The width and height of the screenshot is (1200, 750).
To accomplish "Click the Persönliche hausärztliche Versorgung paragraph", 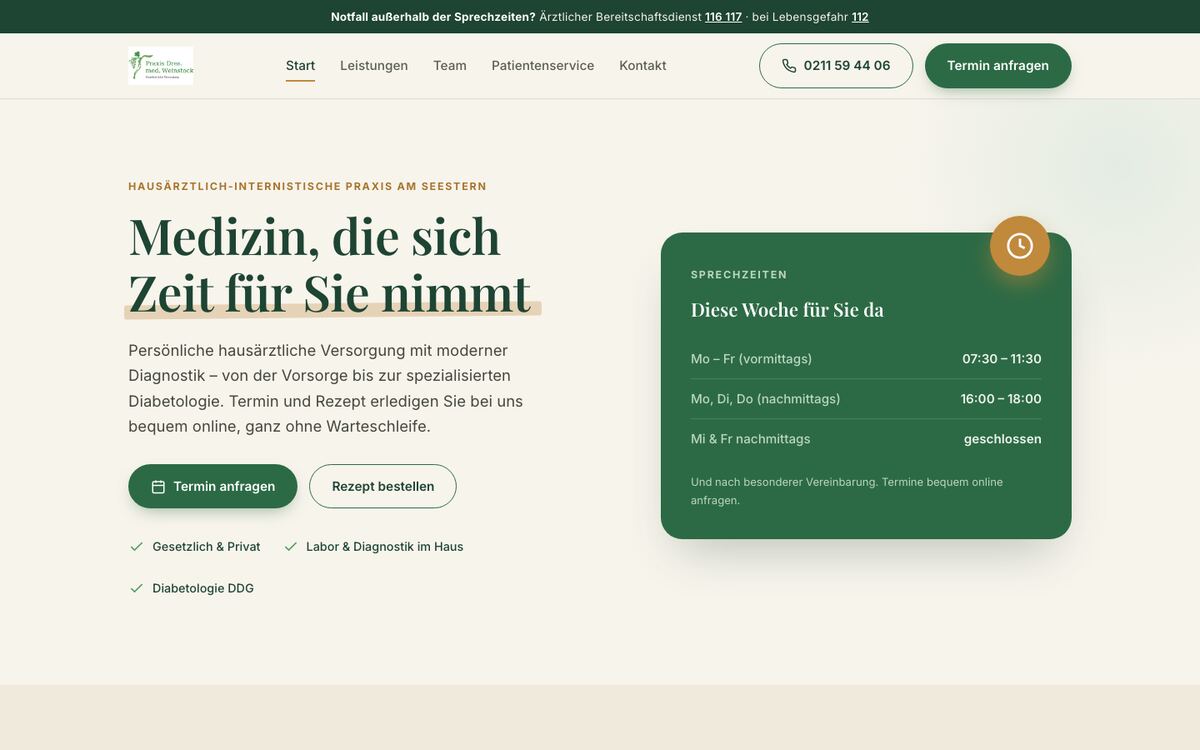I will 326,388.
